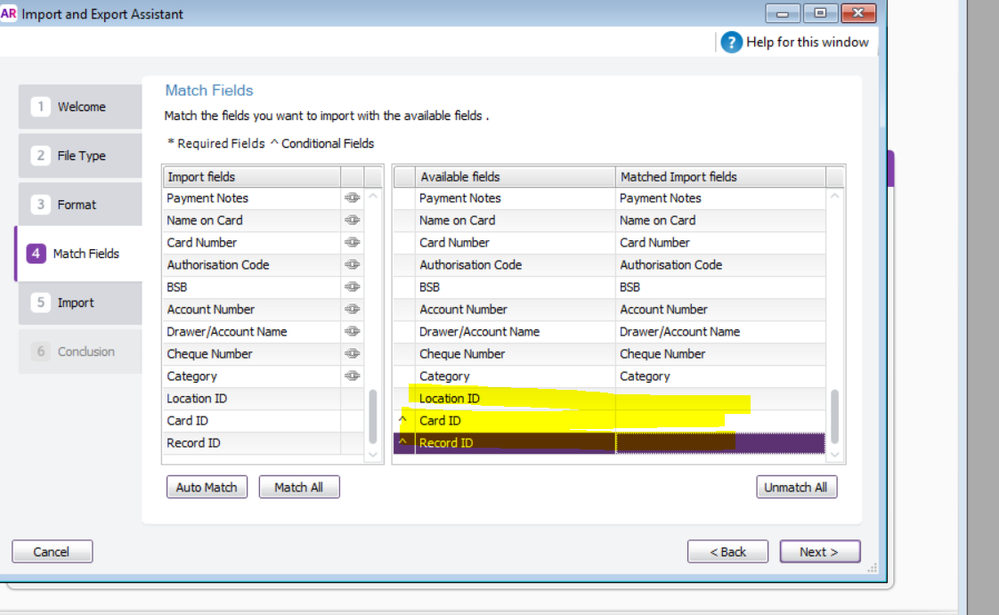
Task: Click link icon beside Card Number import field
Action: (x=352, y=243)
